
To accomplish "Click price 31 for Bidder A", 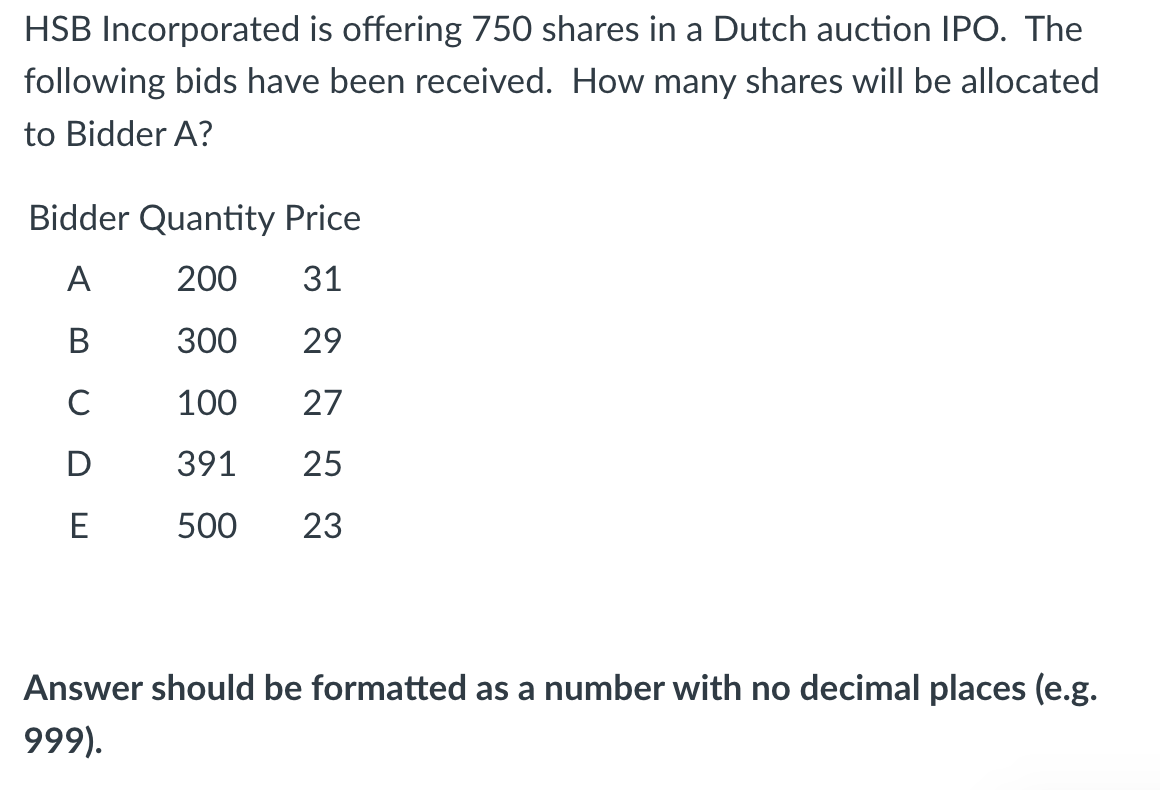I will pyautogui.click(x=323, y=279).
